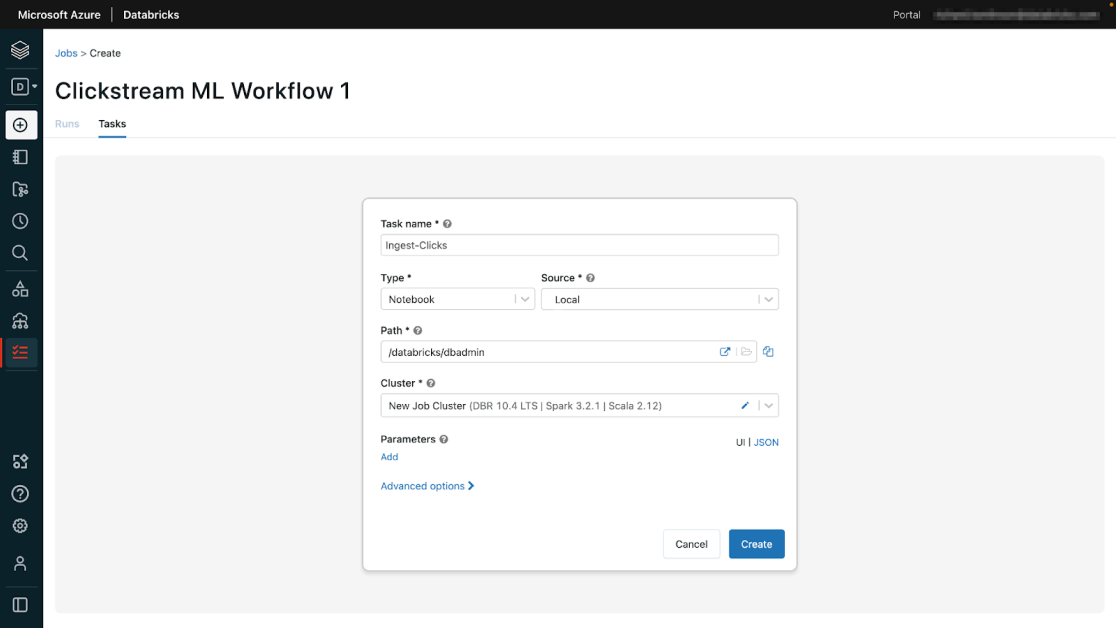Expand Advanced options section
Image resolution: width=1116 pixels, height=628 pixels.
coord(427,486)
